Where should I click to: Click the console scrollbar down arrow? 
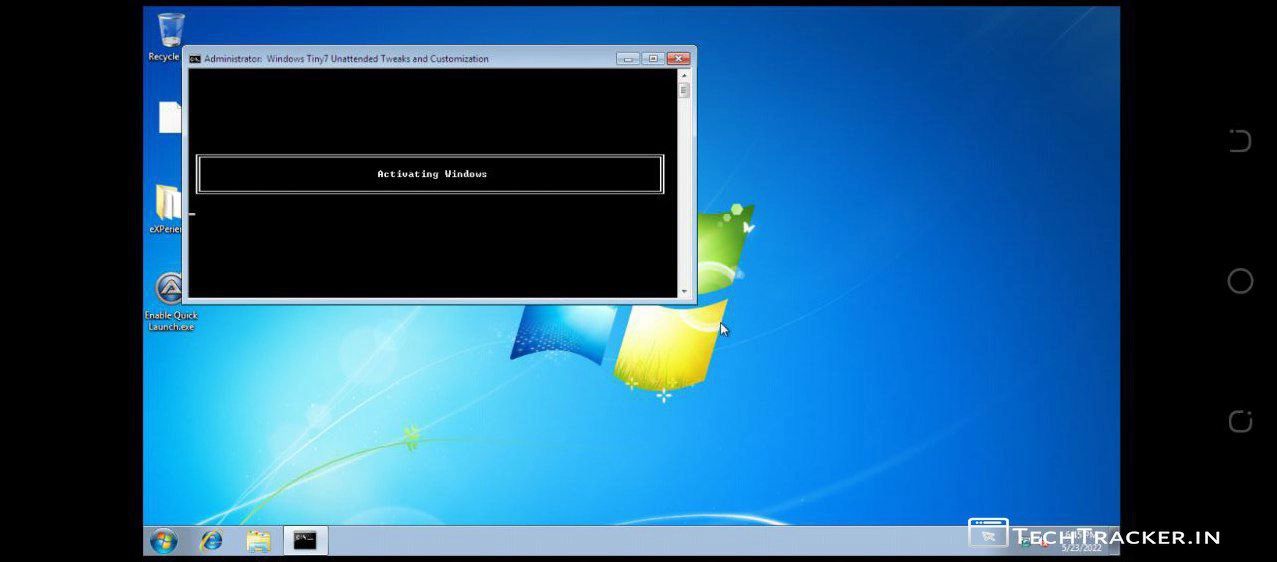point(684,291)
